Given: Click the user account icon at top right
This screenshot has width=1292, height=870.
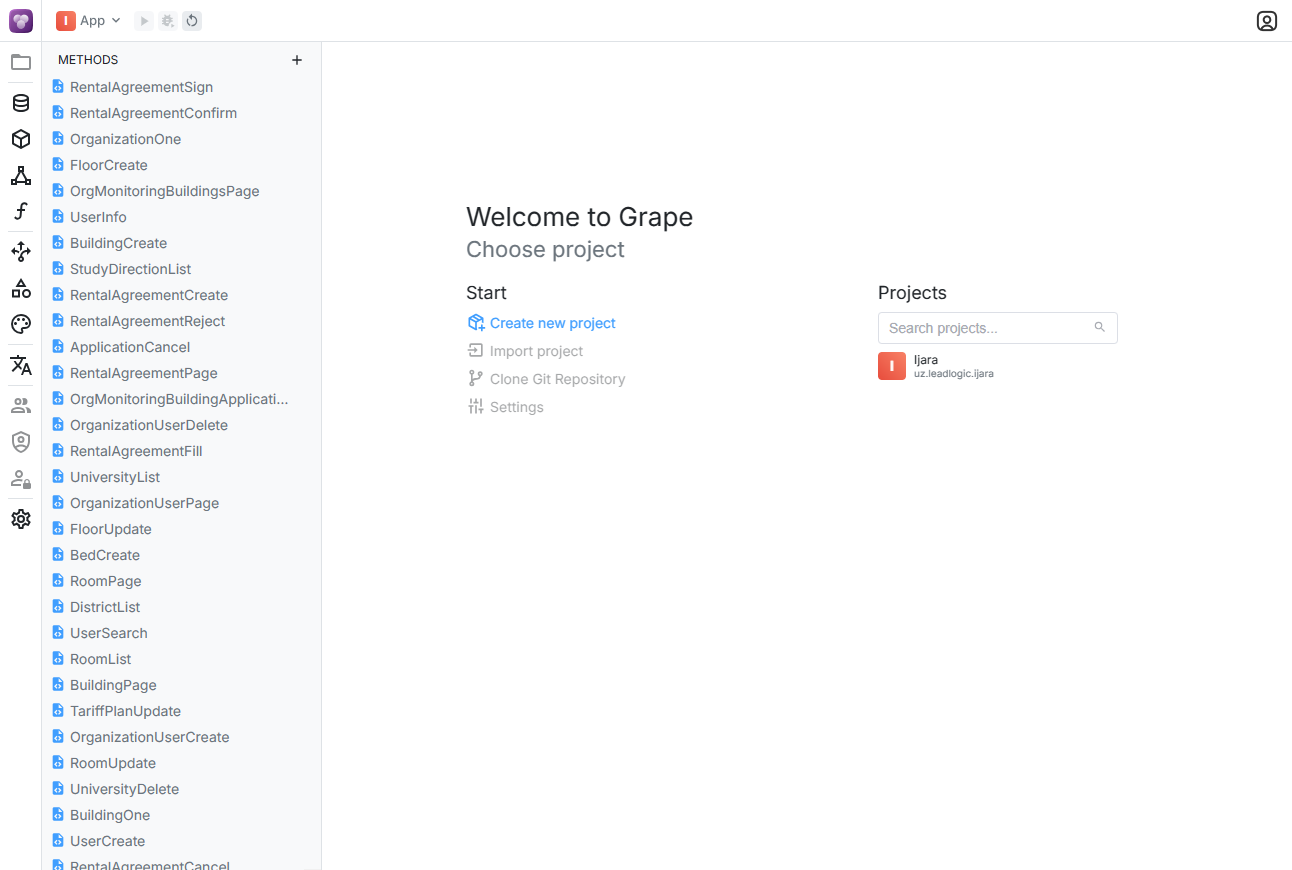Looking at the screenshot, I should pyautogui.click(x=1266, y=21).
